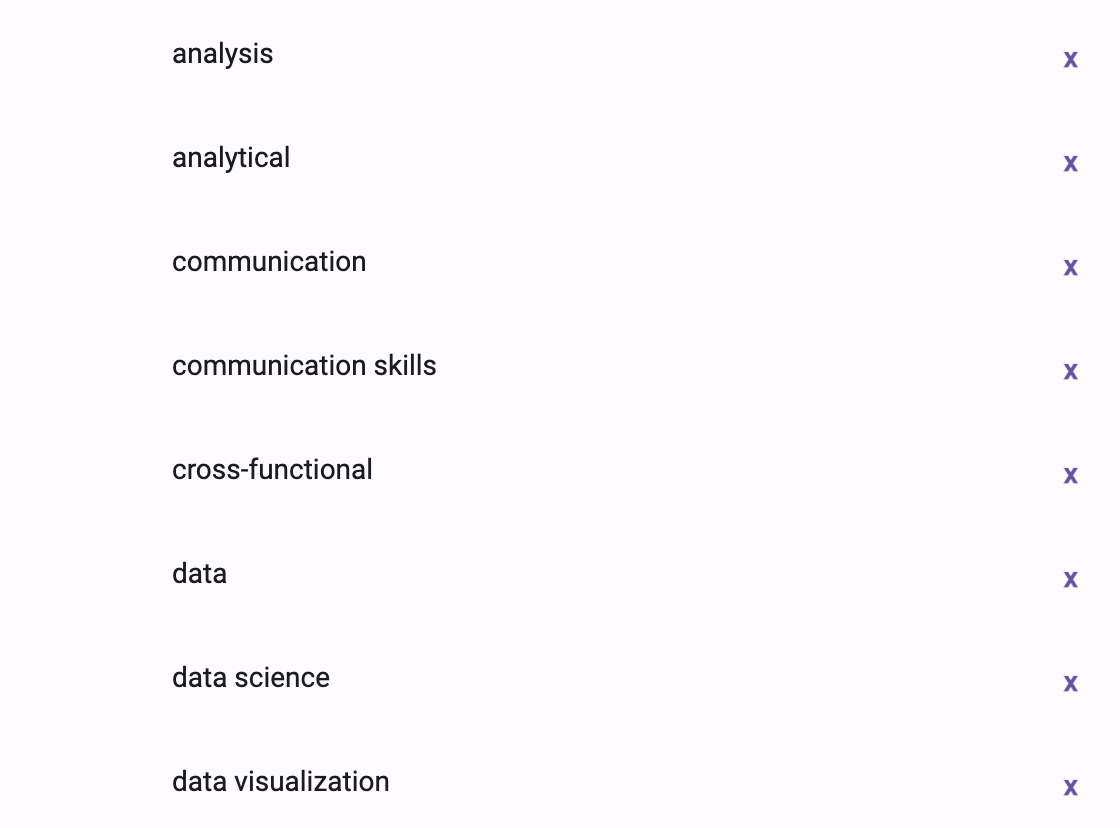Select the 'analysis' keyword text

click(x=223, y=54)
